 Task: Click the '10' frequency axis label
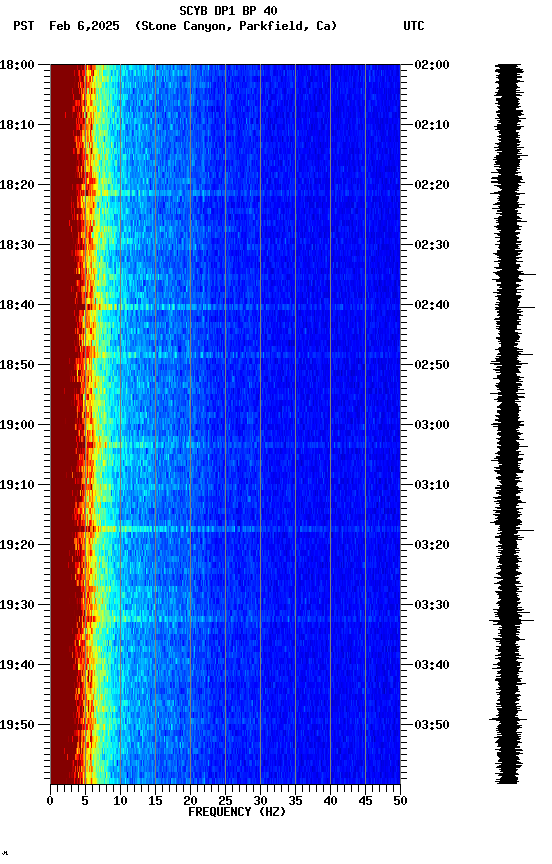coord(120,801)
